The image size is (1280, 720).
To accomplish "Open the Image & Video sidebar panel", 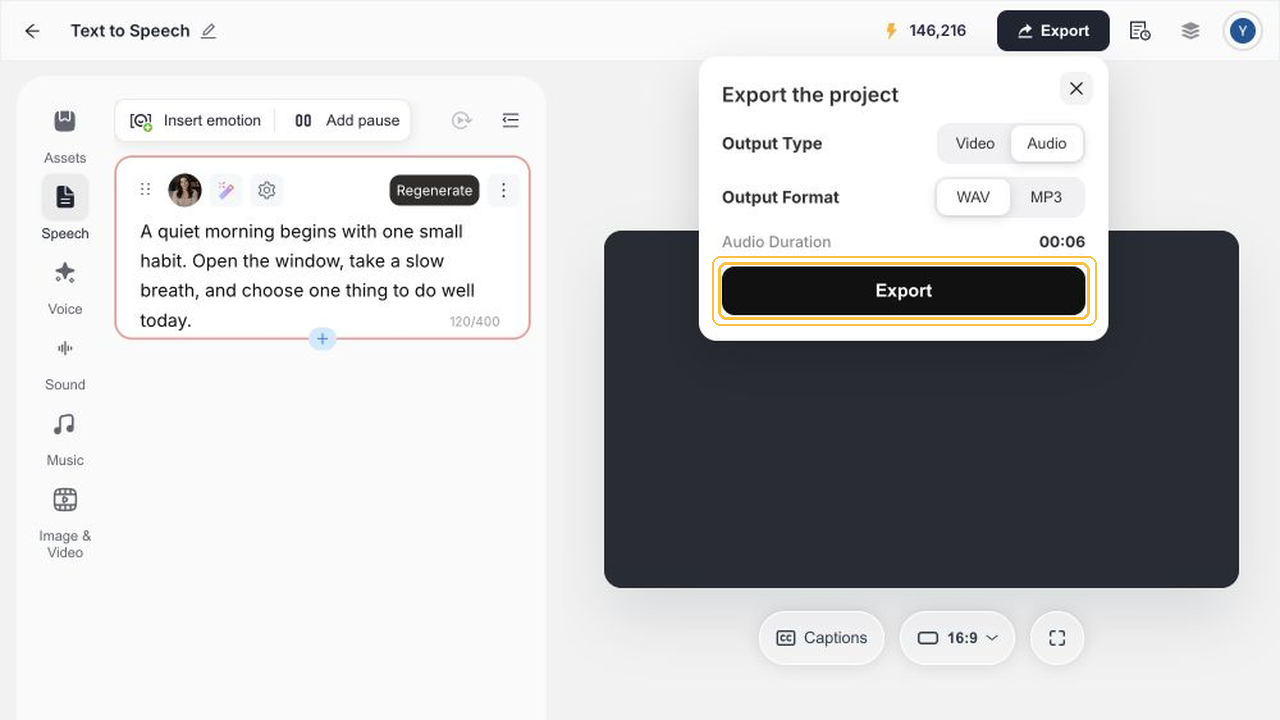I will [65, 523].
